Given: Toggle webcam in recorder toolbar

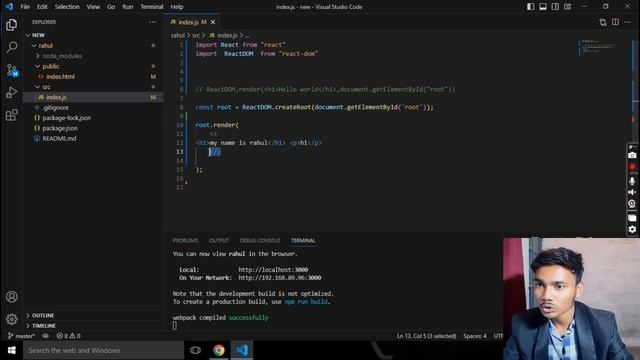Looking at the screenshot, I should pyautogui.click(x=632, y=204).
